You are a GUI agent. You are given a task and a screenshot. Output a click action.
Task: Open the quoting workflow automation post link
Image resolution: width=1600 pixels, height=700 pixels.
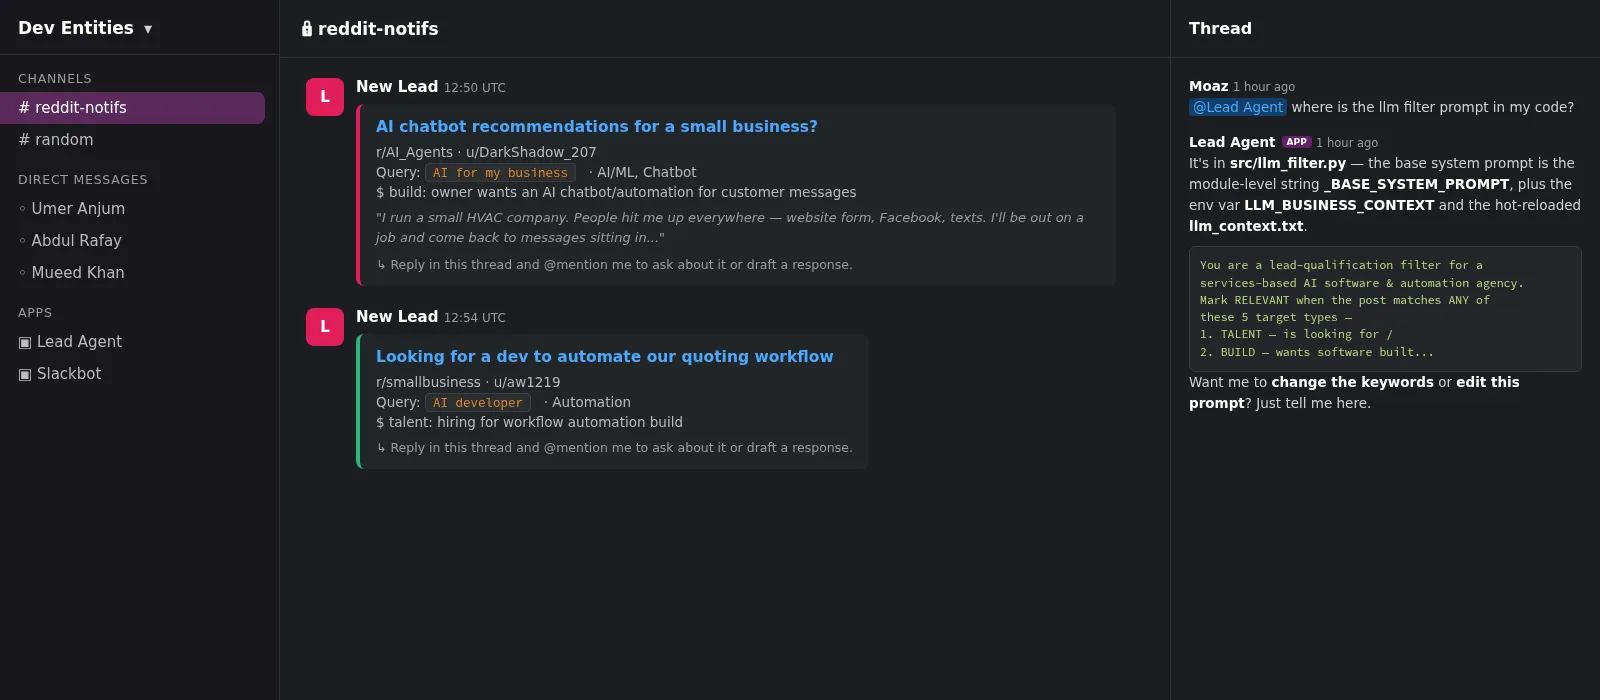click(x=604, y=357)
